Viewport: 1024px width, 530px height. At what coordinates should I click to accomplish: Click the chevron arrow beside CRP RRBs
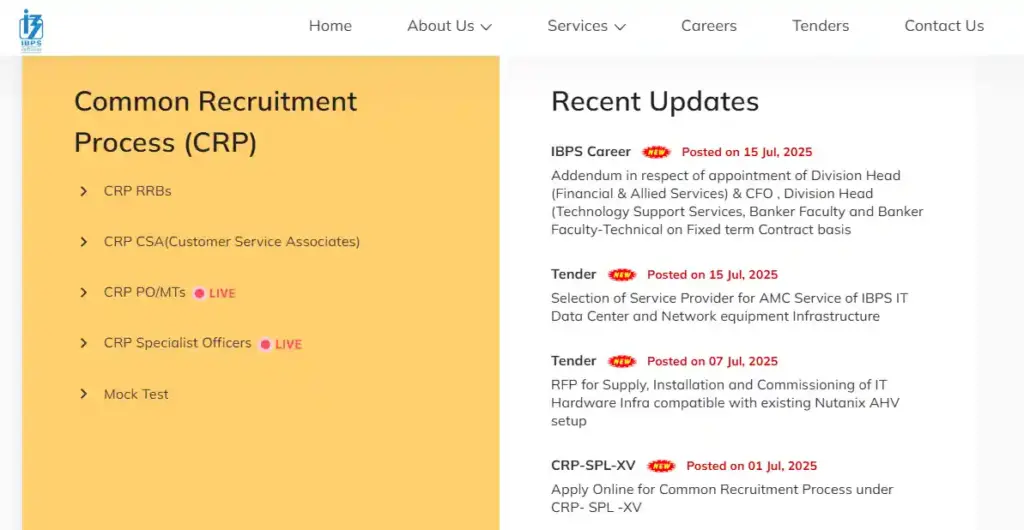click(84, 191)
